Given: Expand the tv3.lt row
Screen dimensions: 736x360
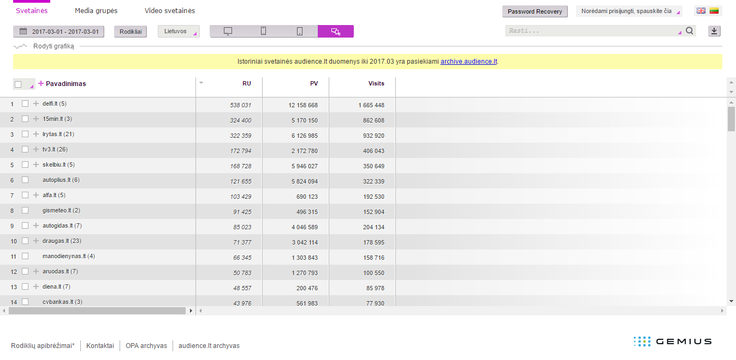Looking at the screenshot, I should (x=36, y=149).
